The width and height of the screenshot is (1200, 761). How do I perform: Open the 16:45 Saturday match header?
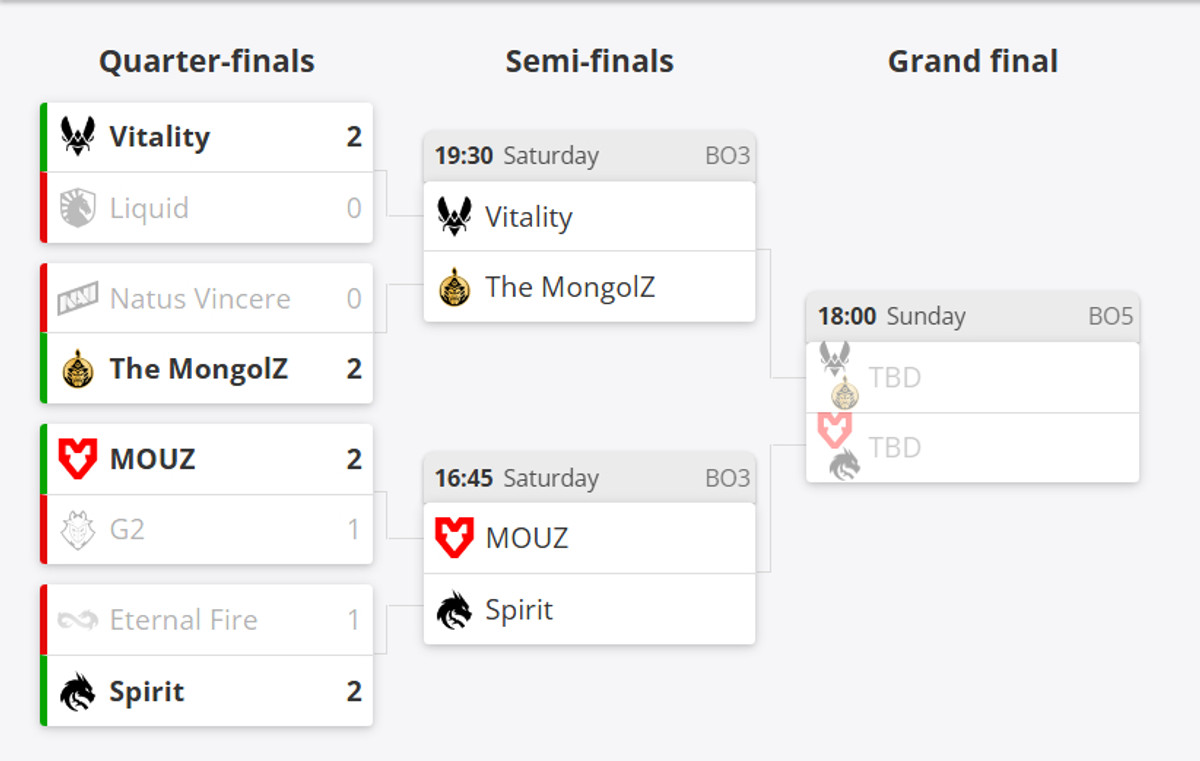589,478
